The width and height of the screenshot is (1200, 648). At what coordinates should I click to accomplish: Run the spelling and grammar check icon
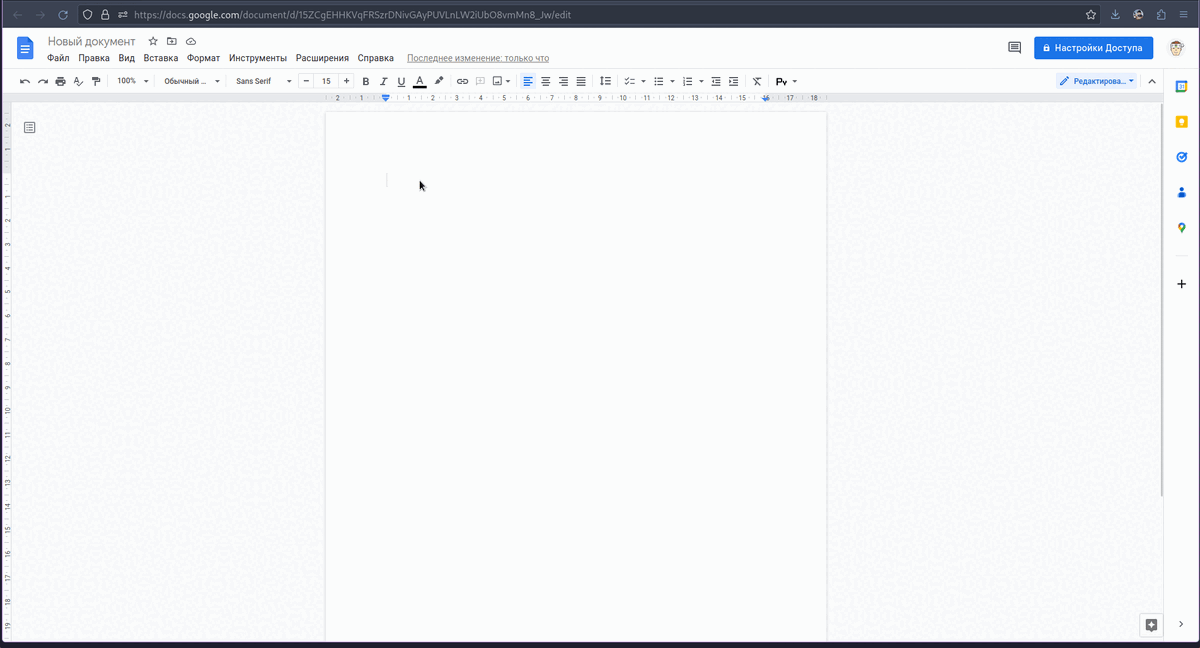click(x=79, y=81)
